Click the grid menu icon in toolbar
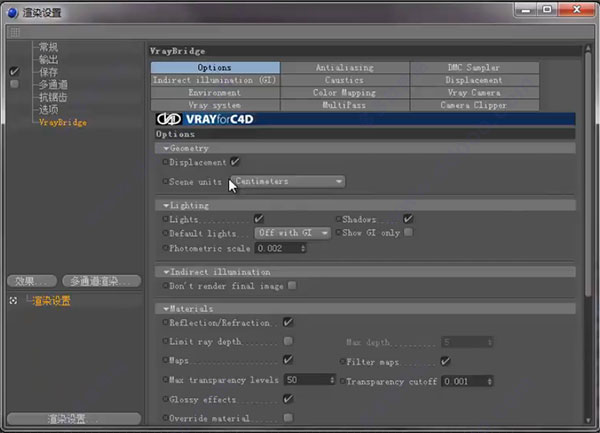 point(15,33)
